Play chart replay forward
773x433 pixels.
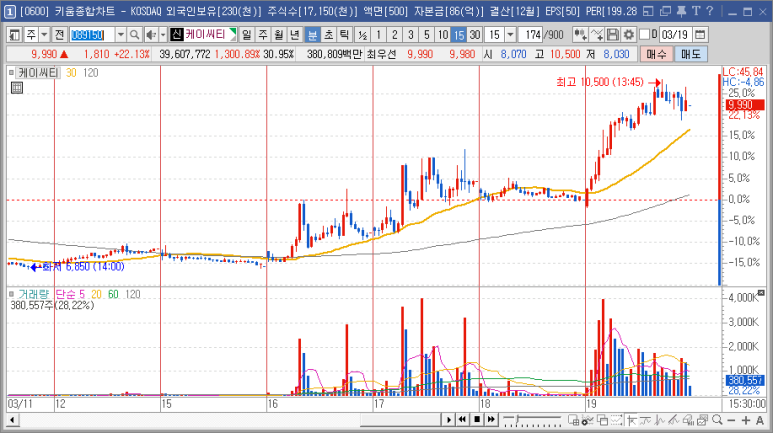pos(448,420)
